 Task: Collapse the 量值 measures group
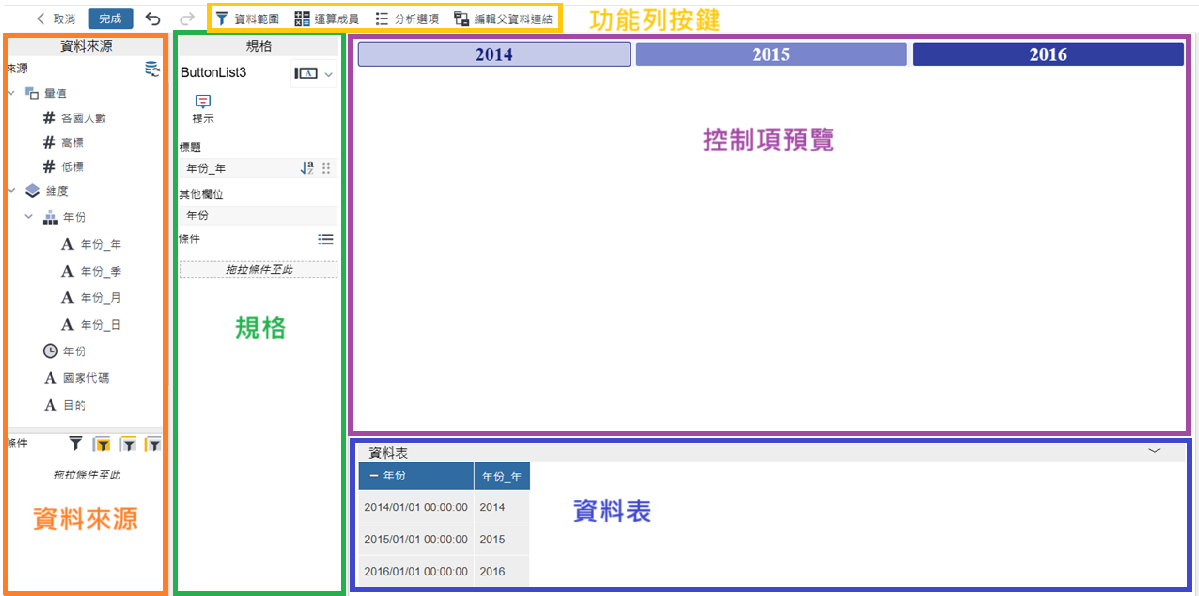tap(11, 93)
